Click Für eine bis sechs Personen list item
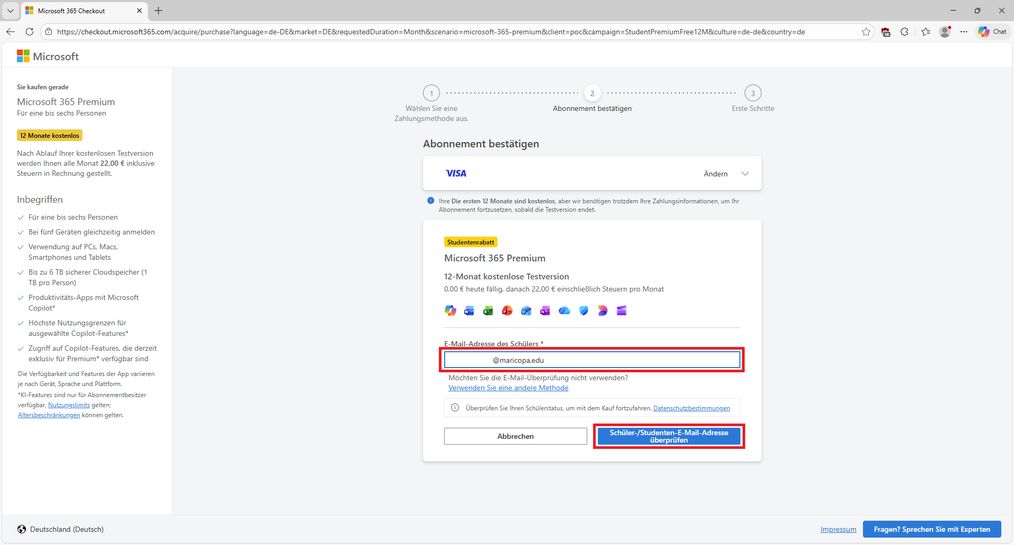 73,217
